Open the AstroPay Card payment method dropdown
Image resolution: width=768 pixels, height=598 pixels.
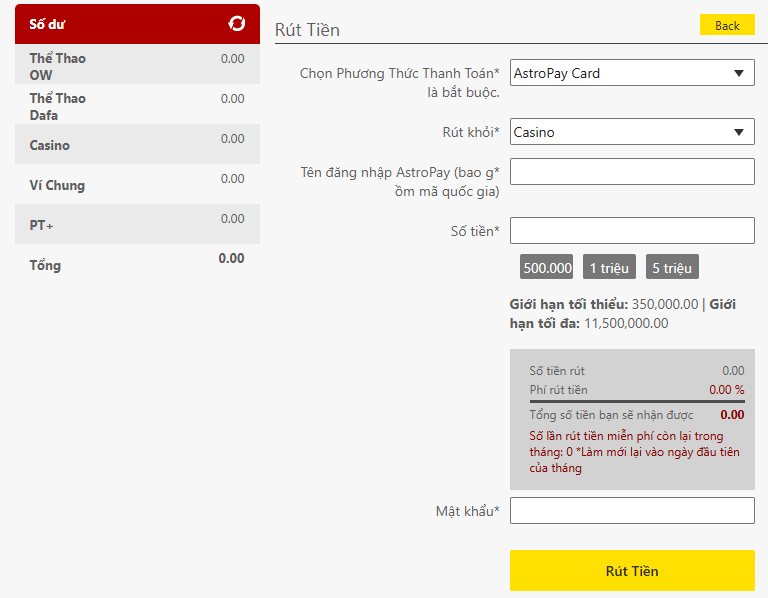pos(632,73)
